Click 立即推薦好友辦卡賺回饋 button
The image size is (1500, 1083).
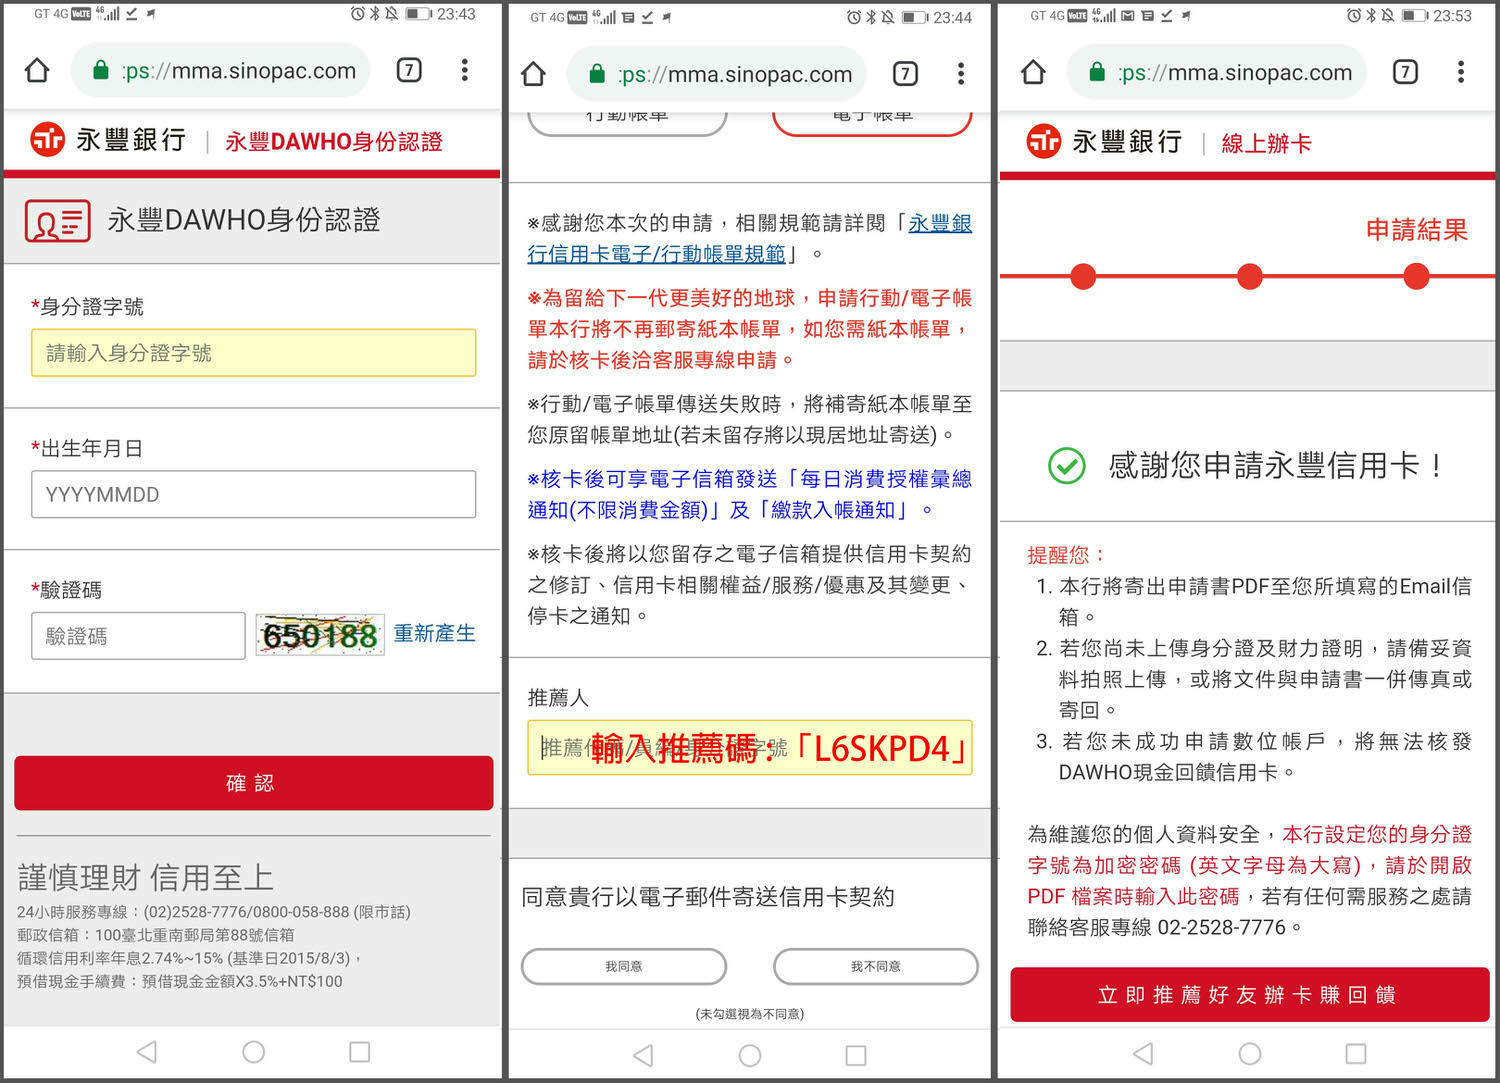pyautogui.click(x=1249, y=995)
